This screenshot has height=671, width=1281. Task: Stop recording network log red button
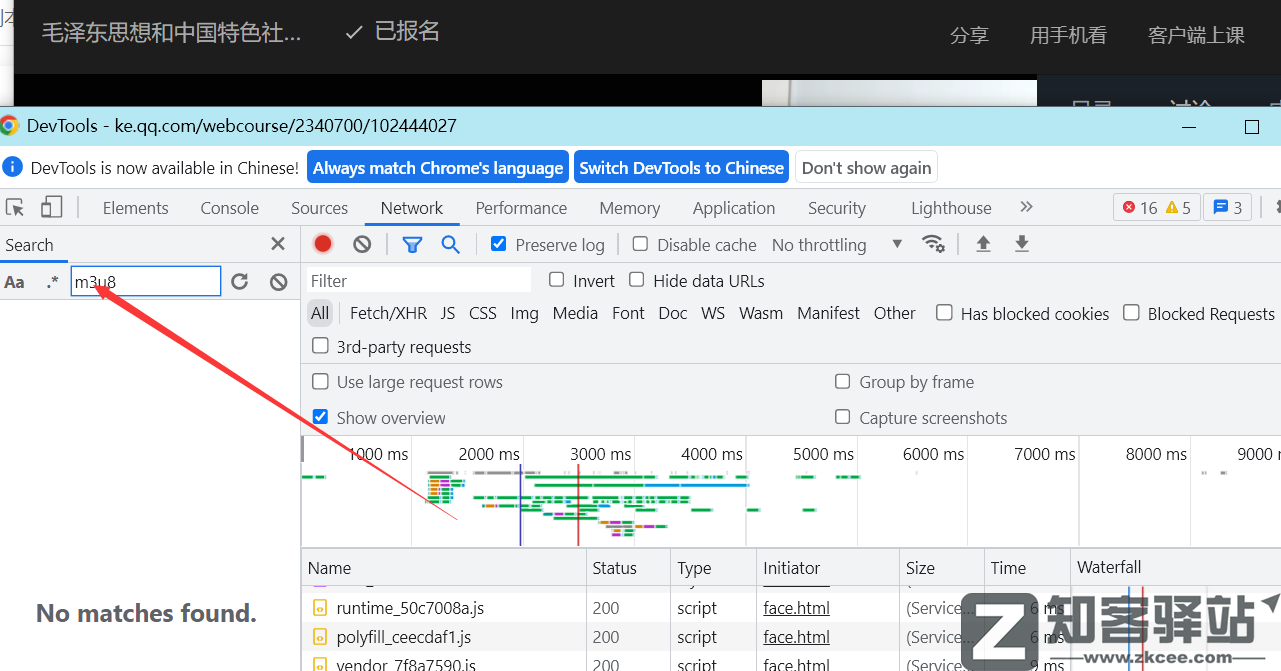click(323, 244)
